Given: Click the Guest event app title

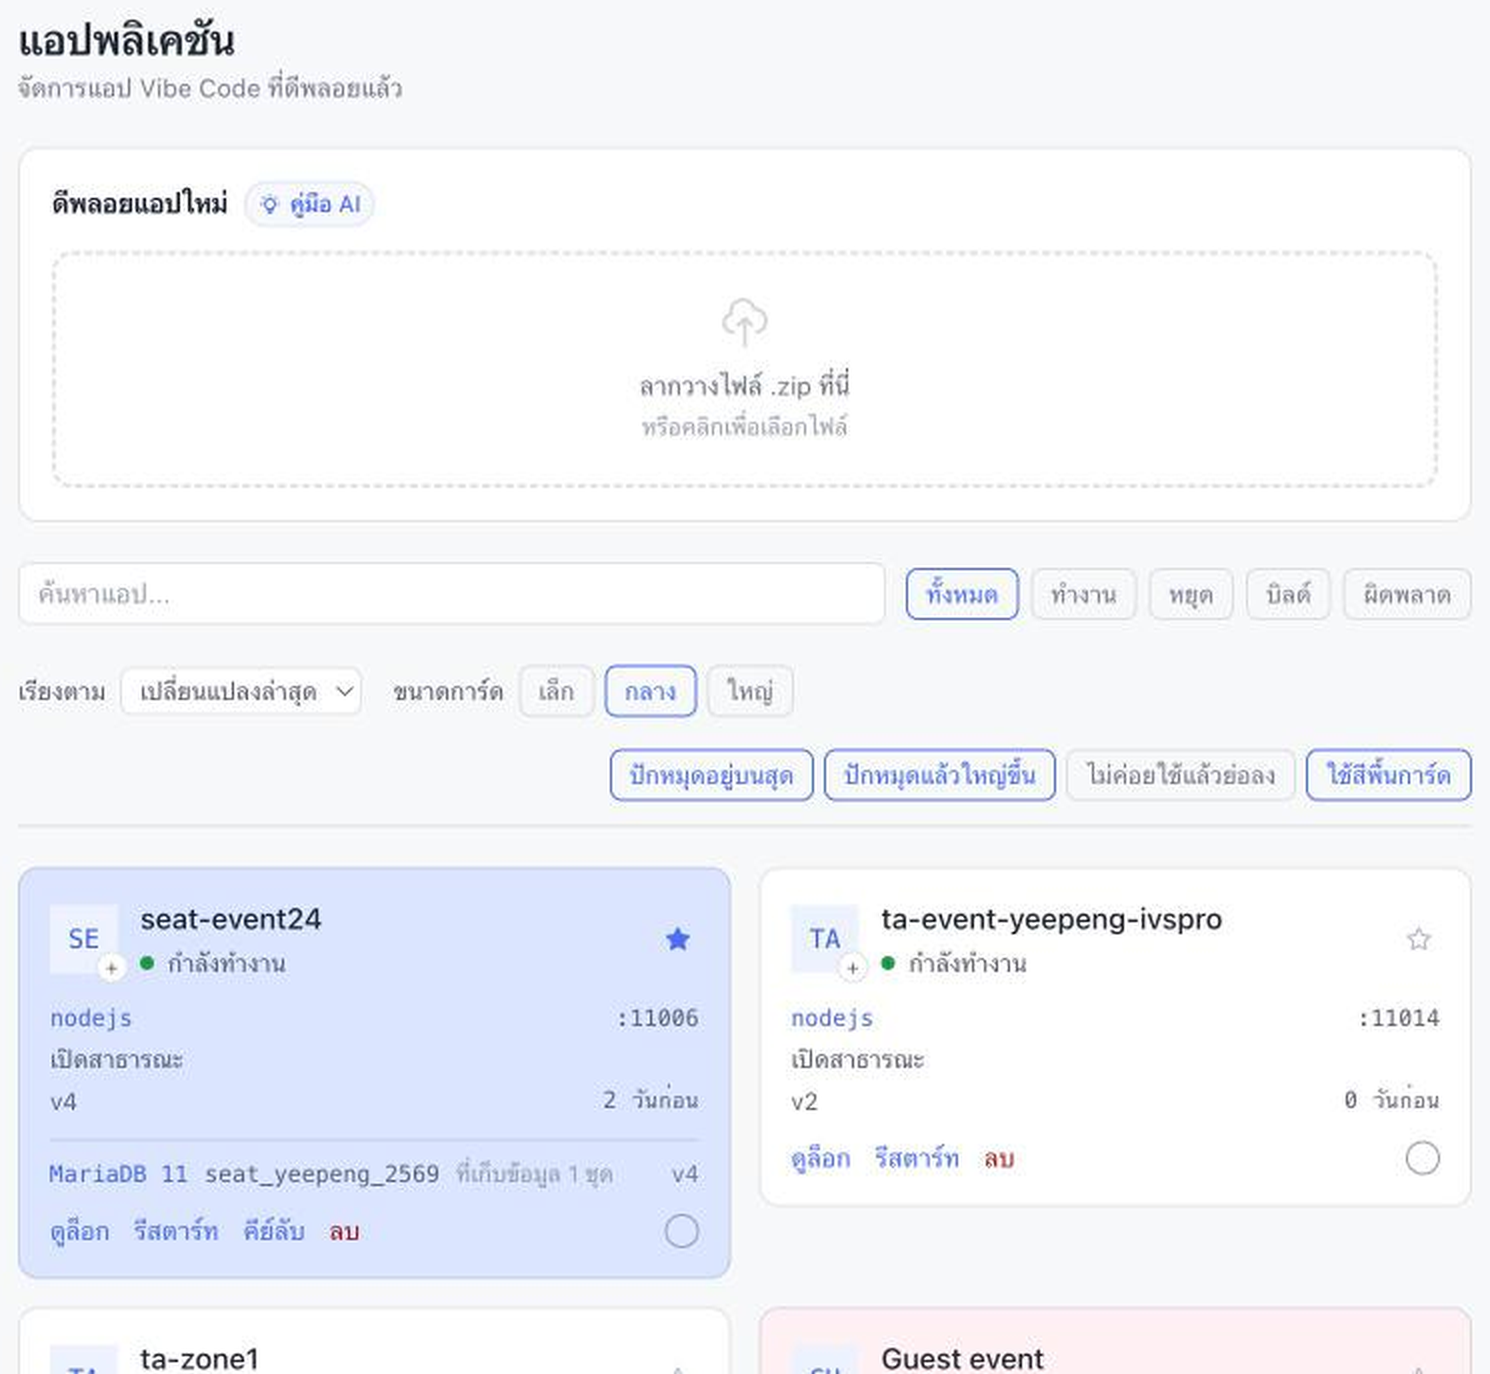Looking at the screenshot, I should coord(962,1358).
